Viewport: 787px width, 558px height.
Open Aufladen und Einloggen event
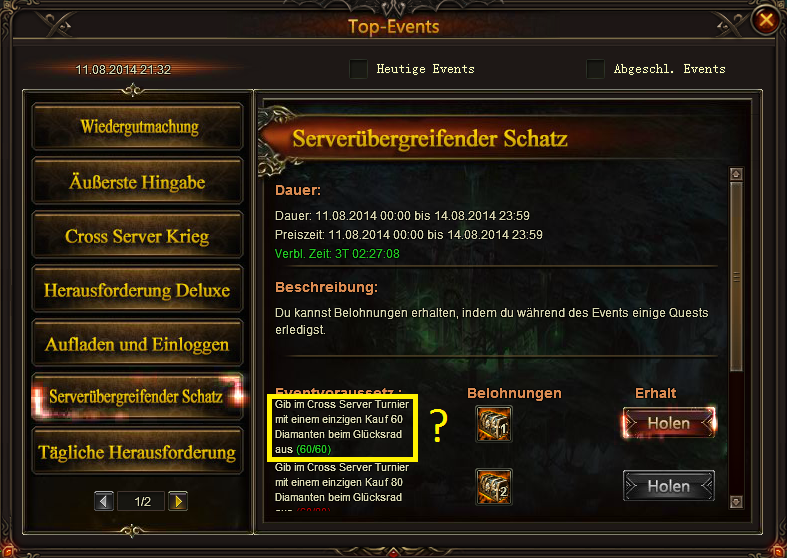138,344
